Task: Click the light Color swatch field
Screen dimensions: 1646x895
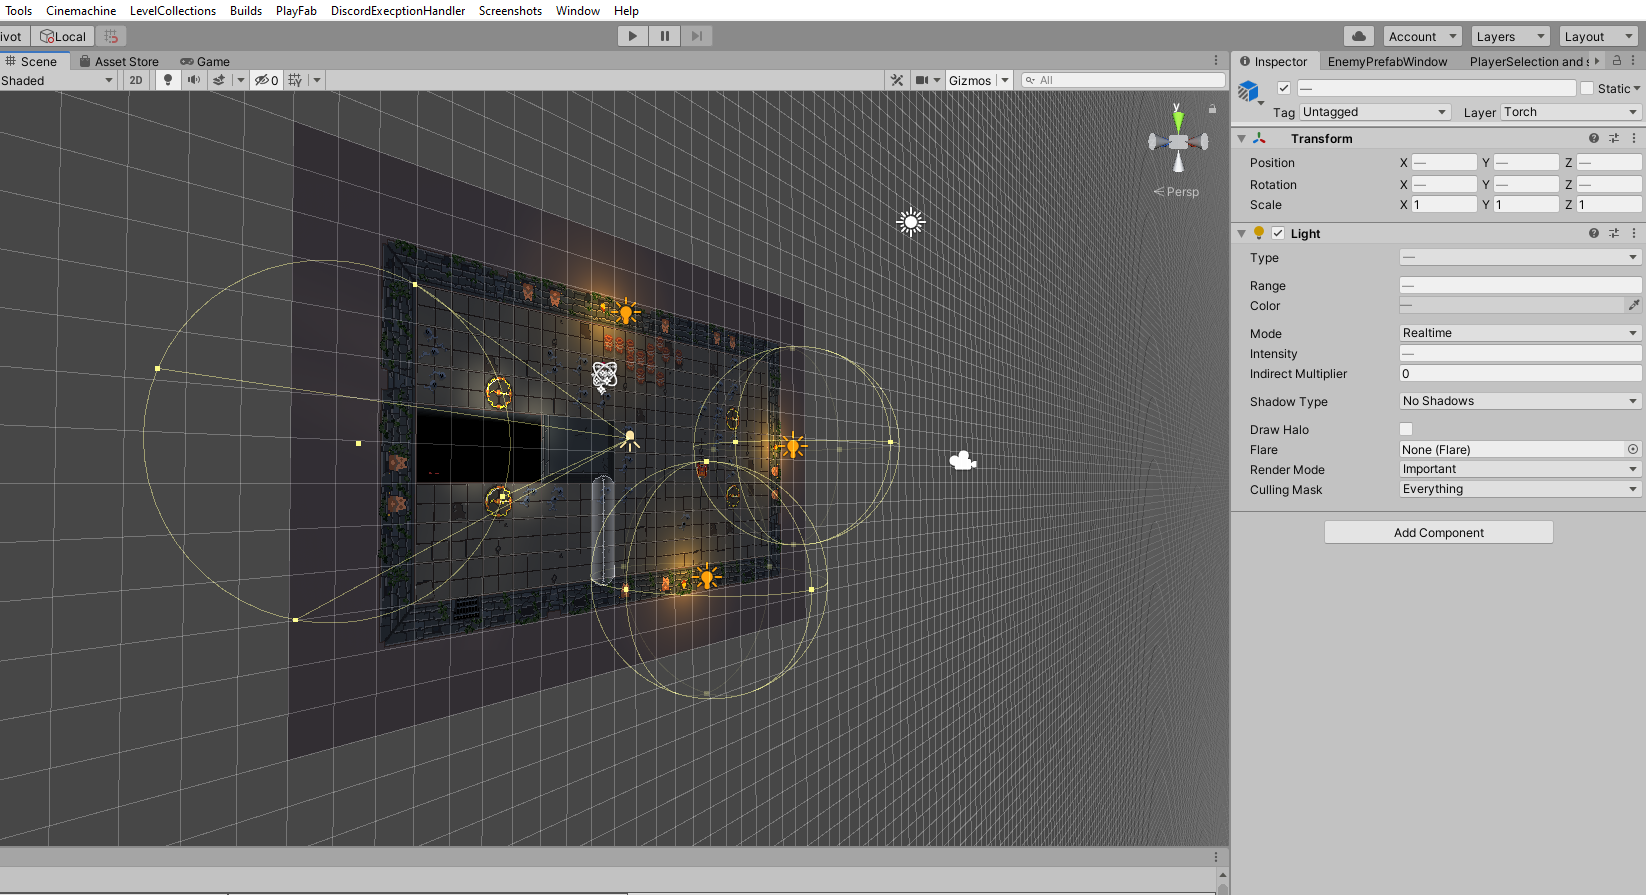Action: [1511, 305]
